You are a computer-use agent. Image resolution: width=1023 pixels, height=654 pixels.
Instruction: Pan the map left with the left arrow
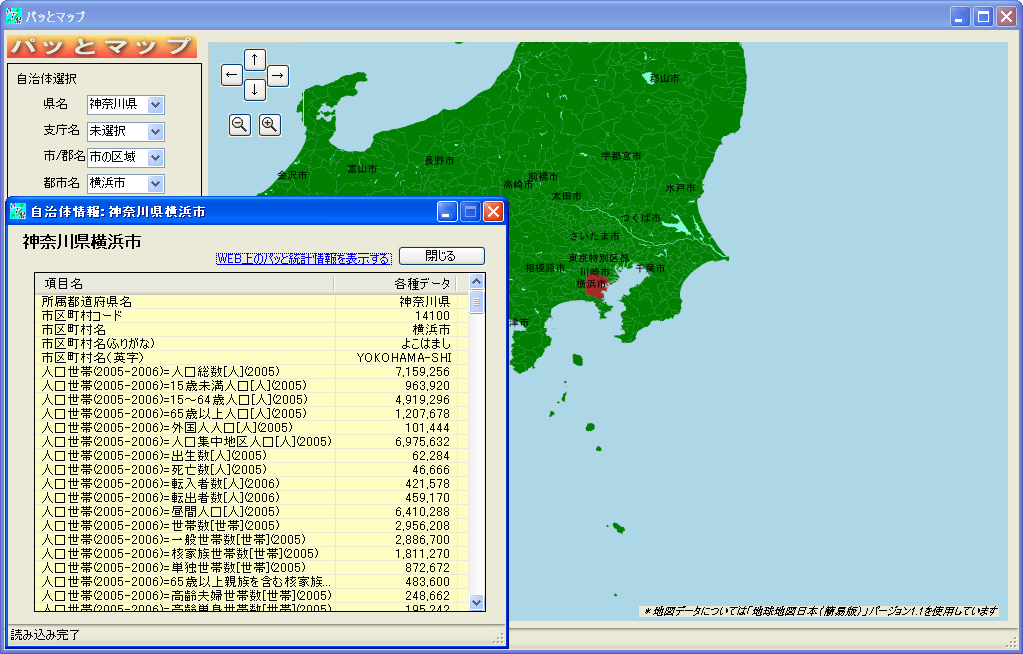pos(232,75)
